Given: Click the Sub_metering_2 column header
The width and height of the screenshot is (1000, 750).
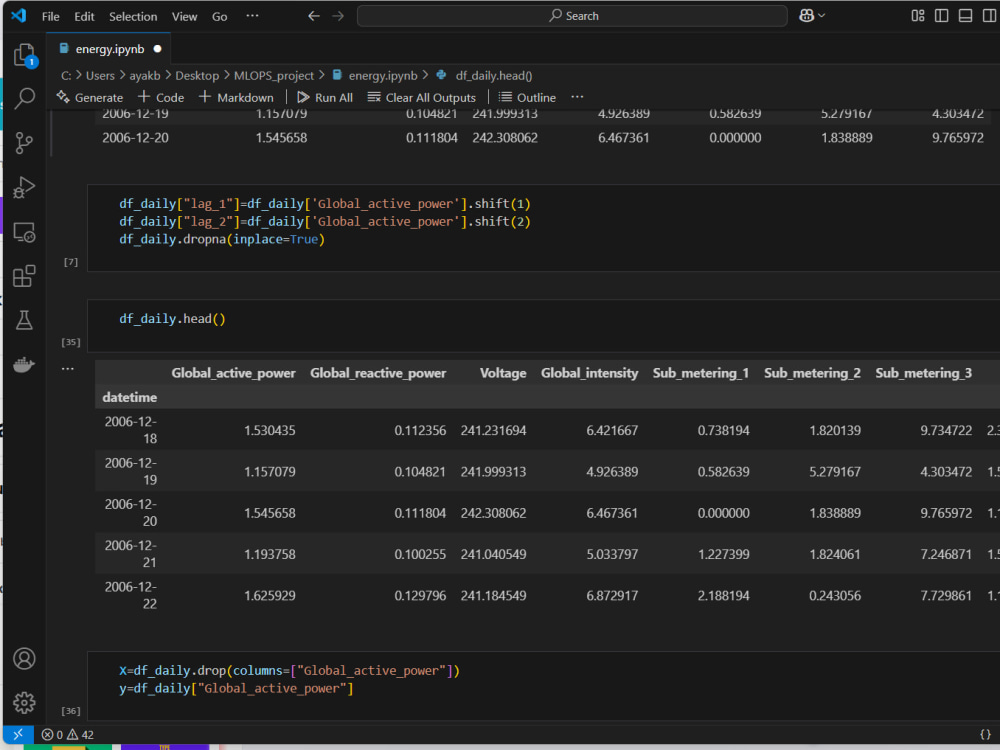Looking at the screenshot, I should 812,373.
